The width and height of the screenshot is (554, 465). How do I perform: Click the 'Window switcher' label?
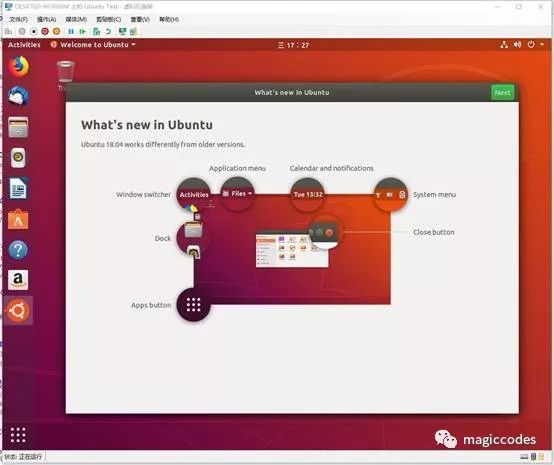pos(143,195)
